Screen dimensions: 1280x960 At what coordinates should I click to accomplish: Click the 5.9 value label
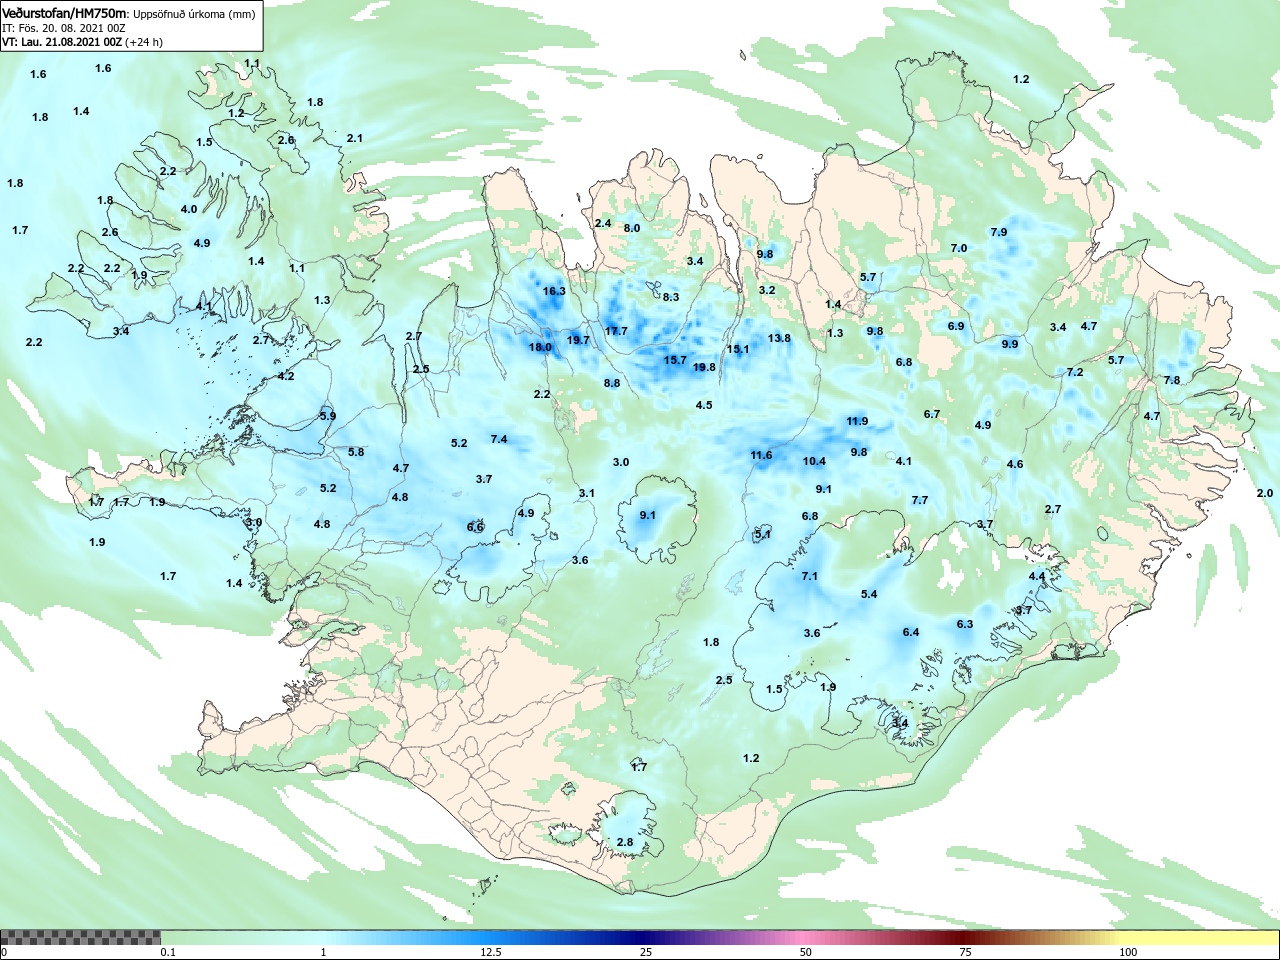[x=328, y=416]
